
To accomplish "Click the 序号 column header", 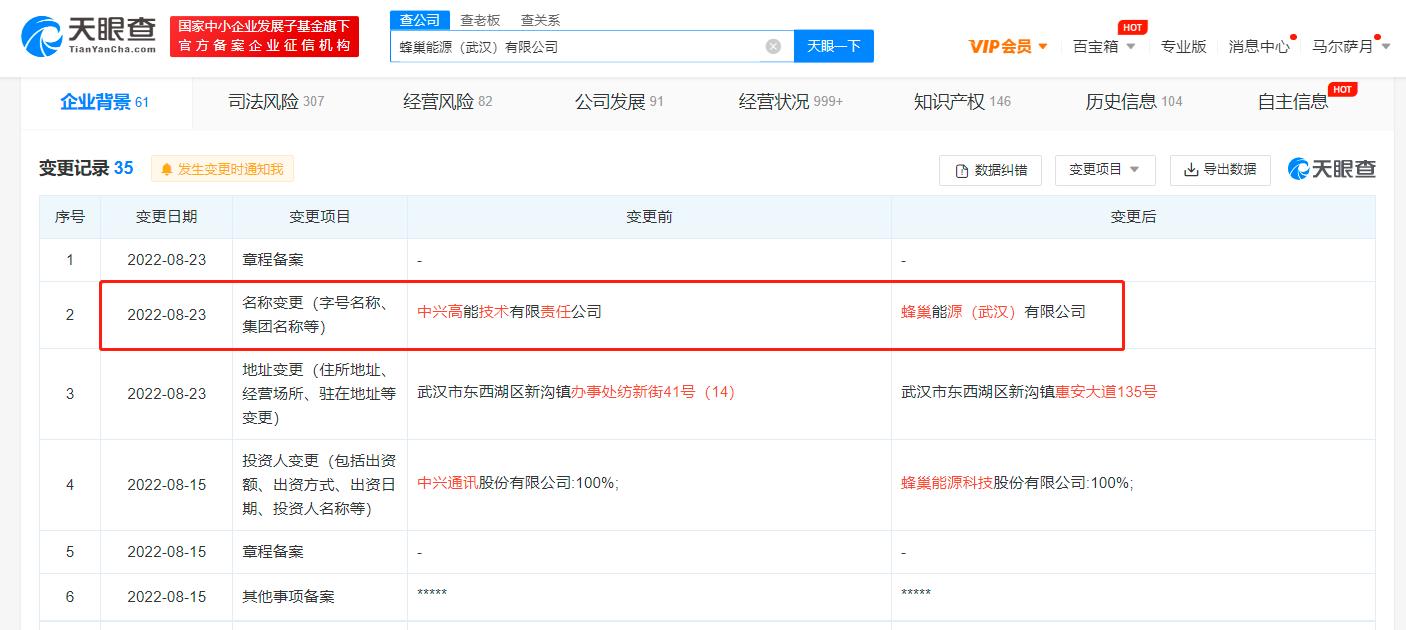I will 70,217.
